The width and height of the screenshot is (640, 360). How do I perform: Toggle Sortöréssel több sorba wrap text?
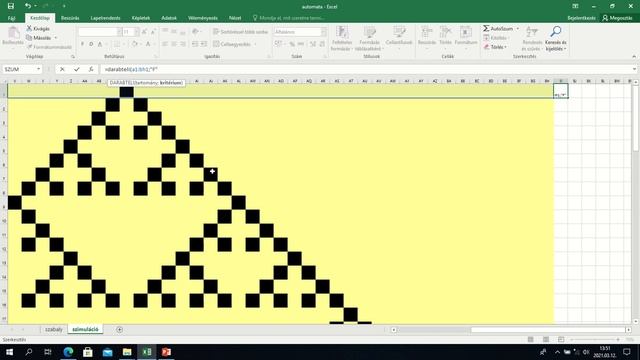240,32
